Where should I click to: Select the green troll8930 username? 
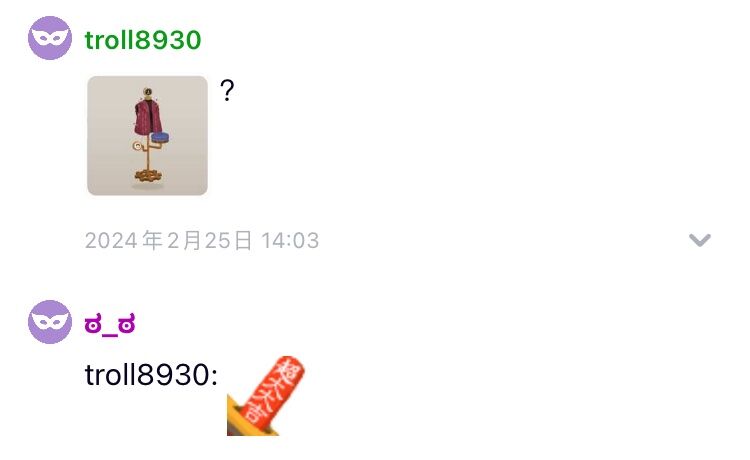click(x=143, y=40)
